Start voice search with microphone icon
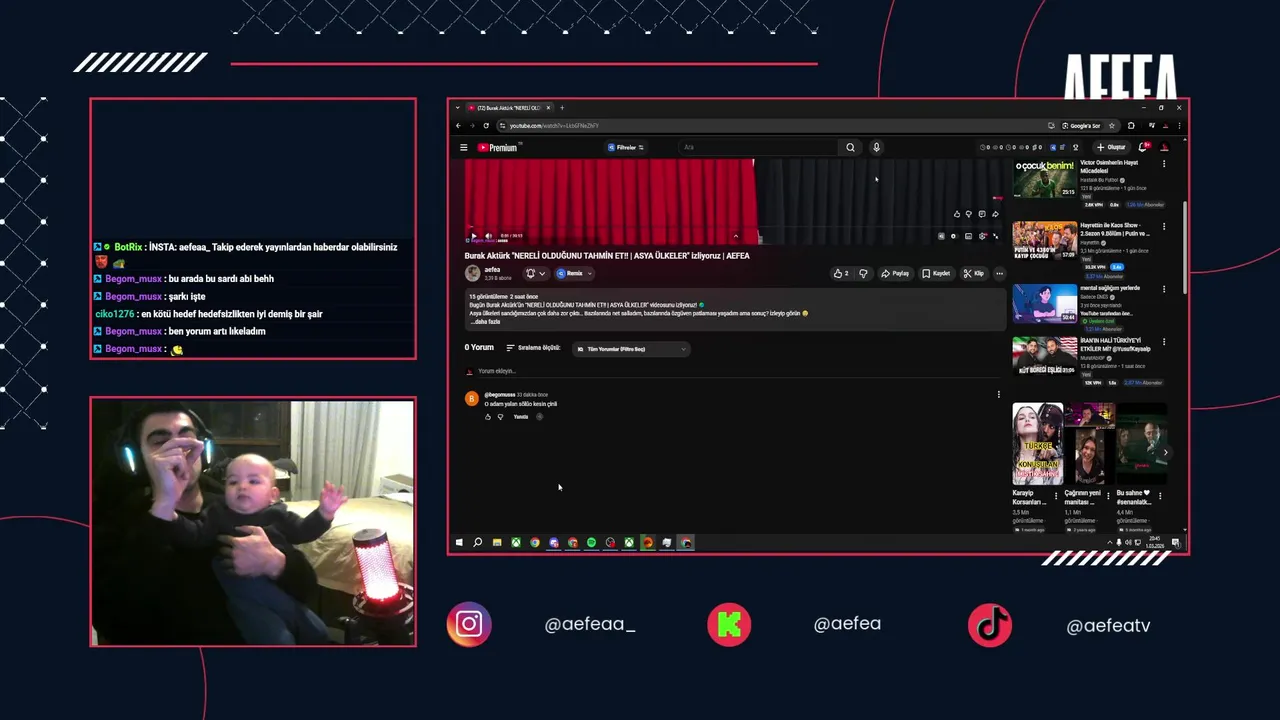Screen dimensions: 1280x720 pos(876,147)
